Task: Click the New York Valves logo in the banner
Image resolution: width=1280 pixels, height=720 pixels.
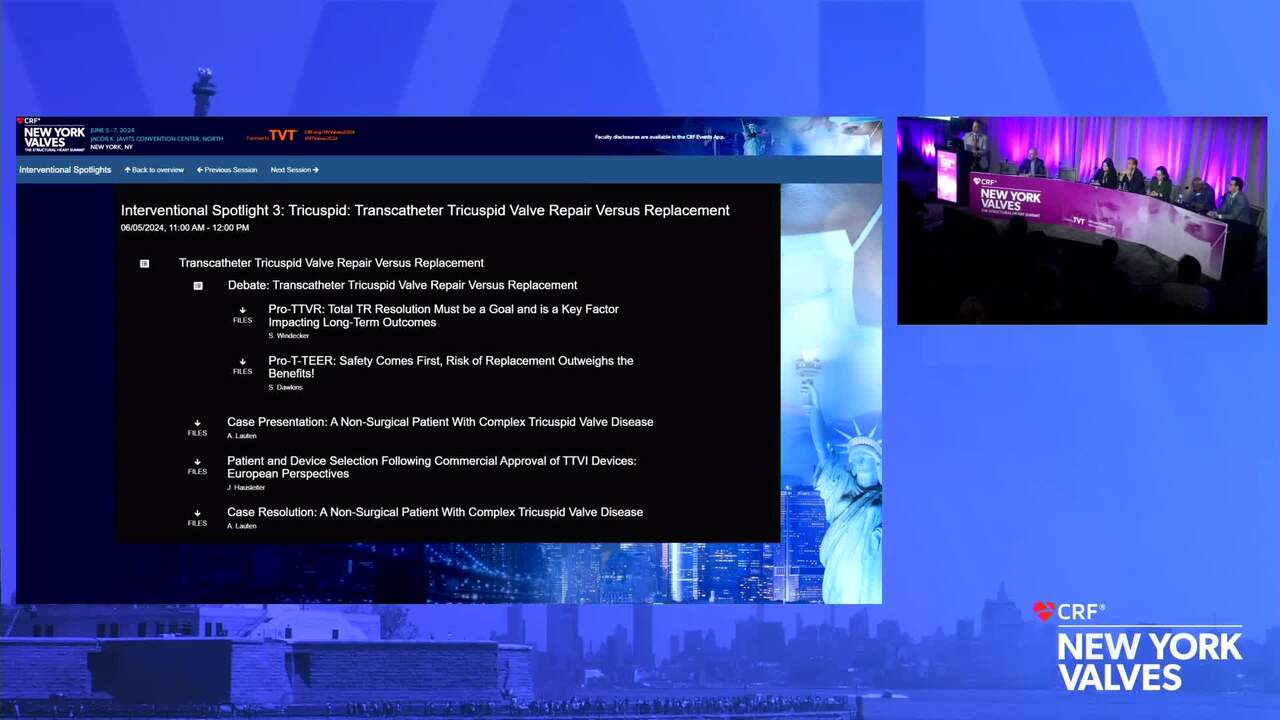Action: coord(52,136)
